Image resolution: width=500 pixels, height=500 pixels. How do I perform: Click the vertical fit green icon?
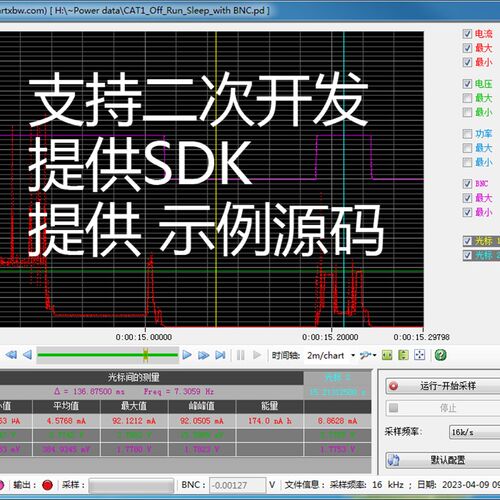[403, 355]
